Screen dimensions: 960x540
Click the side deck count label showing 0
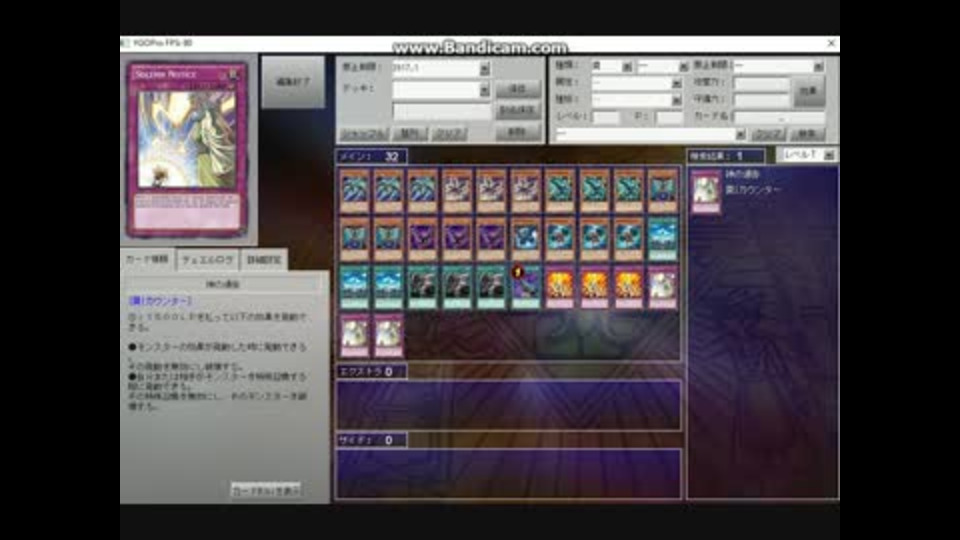(x=371, y=440)
